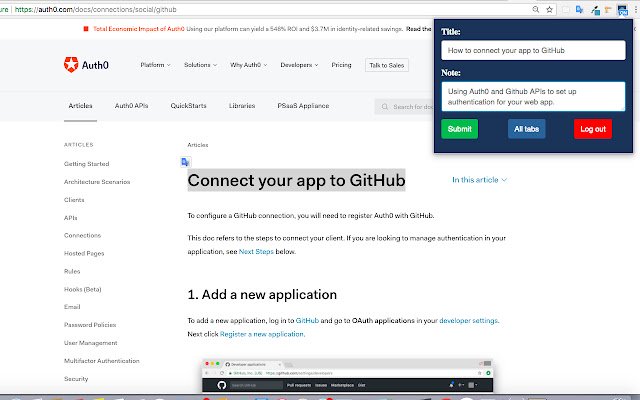The height and width of the screenshot is (400, 640).
Task: Click the browser address bar URL
Action: pos(96,9)
